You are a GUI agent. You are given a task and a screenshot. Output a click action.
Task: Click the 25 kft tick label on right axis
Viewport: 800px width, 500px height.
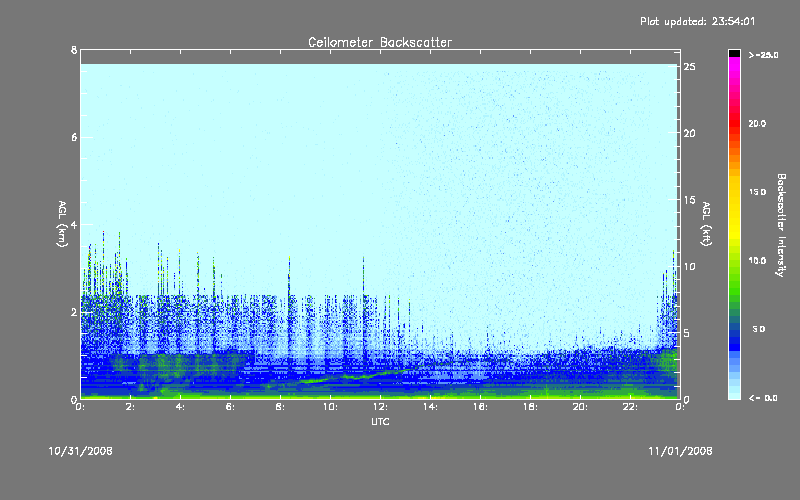point(689,67)
